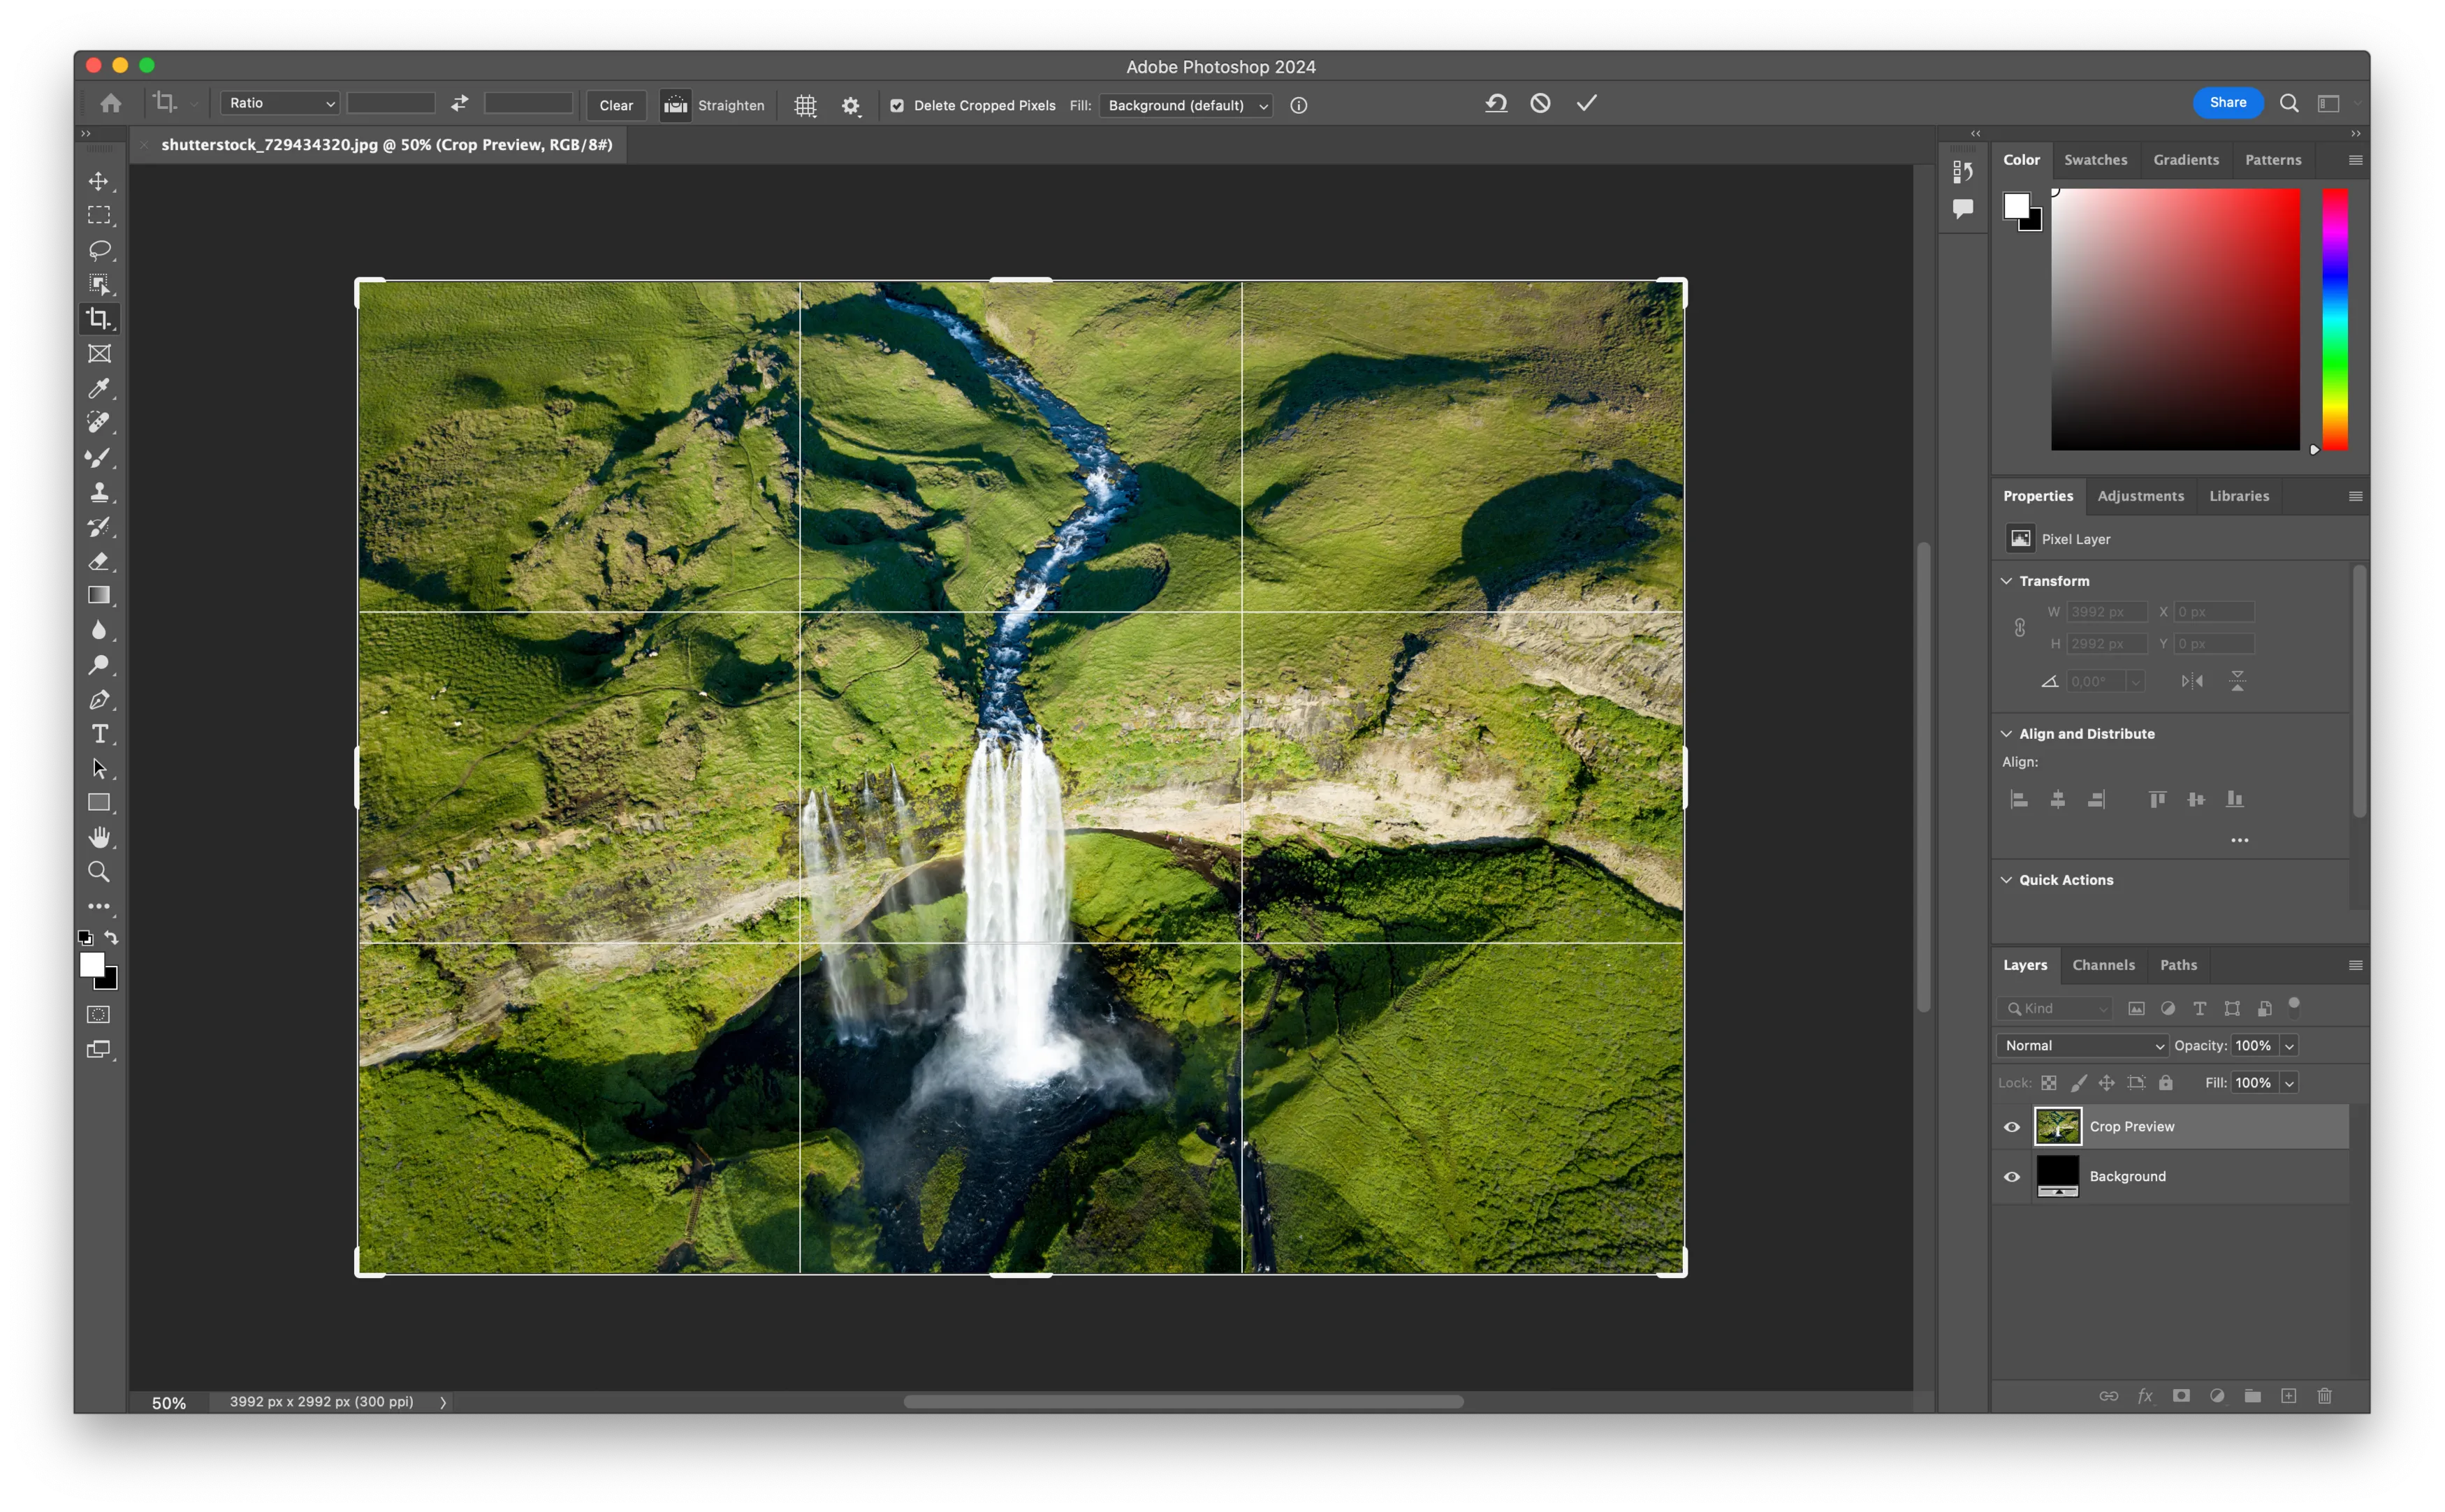The width and height of the screenshot is (2445, 1512).
Task: Select the Eyedropper tool
Action: click(99, 388)
